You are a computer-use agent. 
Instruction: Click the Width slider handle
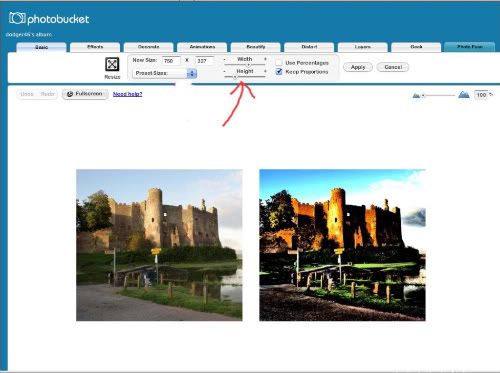(248, 65)
